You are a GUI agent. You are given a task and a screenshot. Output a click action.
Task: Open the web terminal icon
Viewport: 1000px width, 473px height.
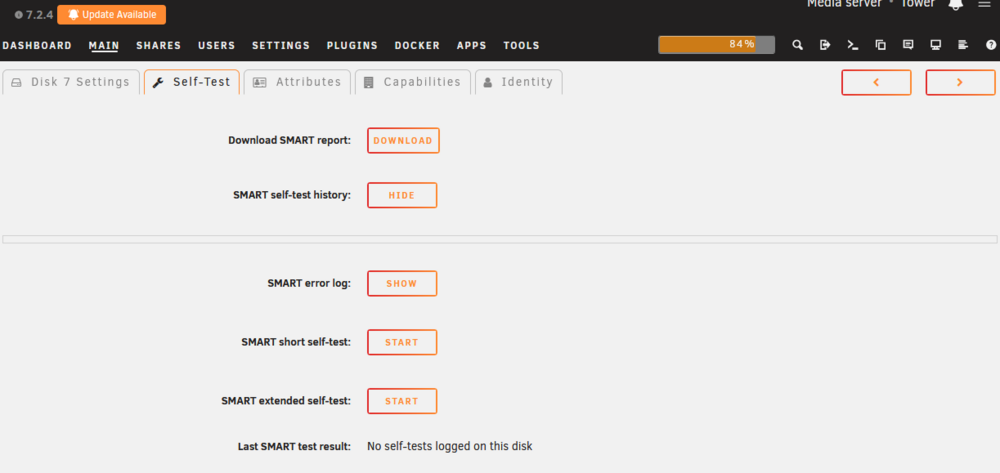coord(853,45)
